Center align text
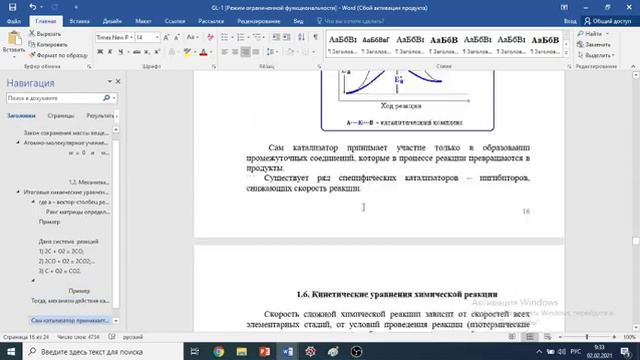The image size is (640, 360). [x=235, y=52]
